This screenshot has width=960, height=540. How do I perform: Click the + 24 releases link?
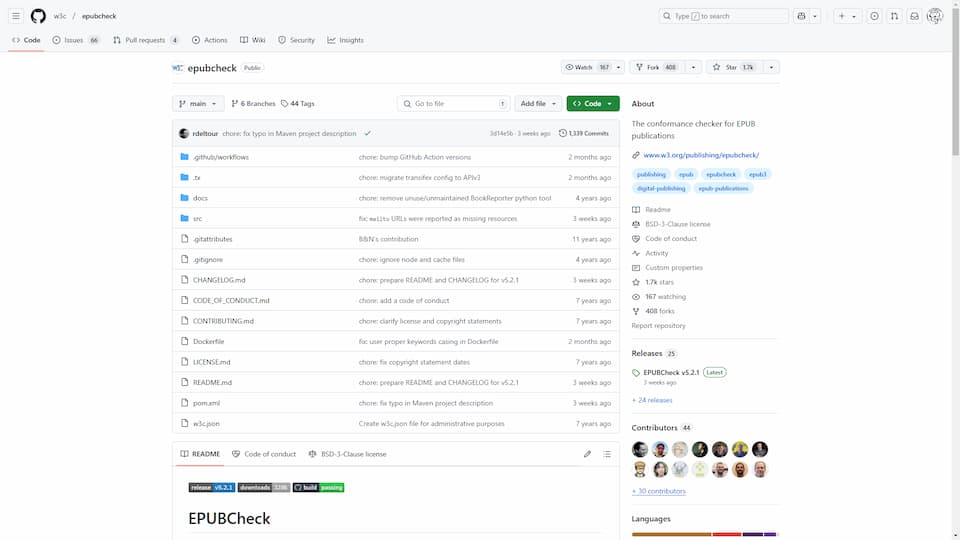(652, 400)
